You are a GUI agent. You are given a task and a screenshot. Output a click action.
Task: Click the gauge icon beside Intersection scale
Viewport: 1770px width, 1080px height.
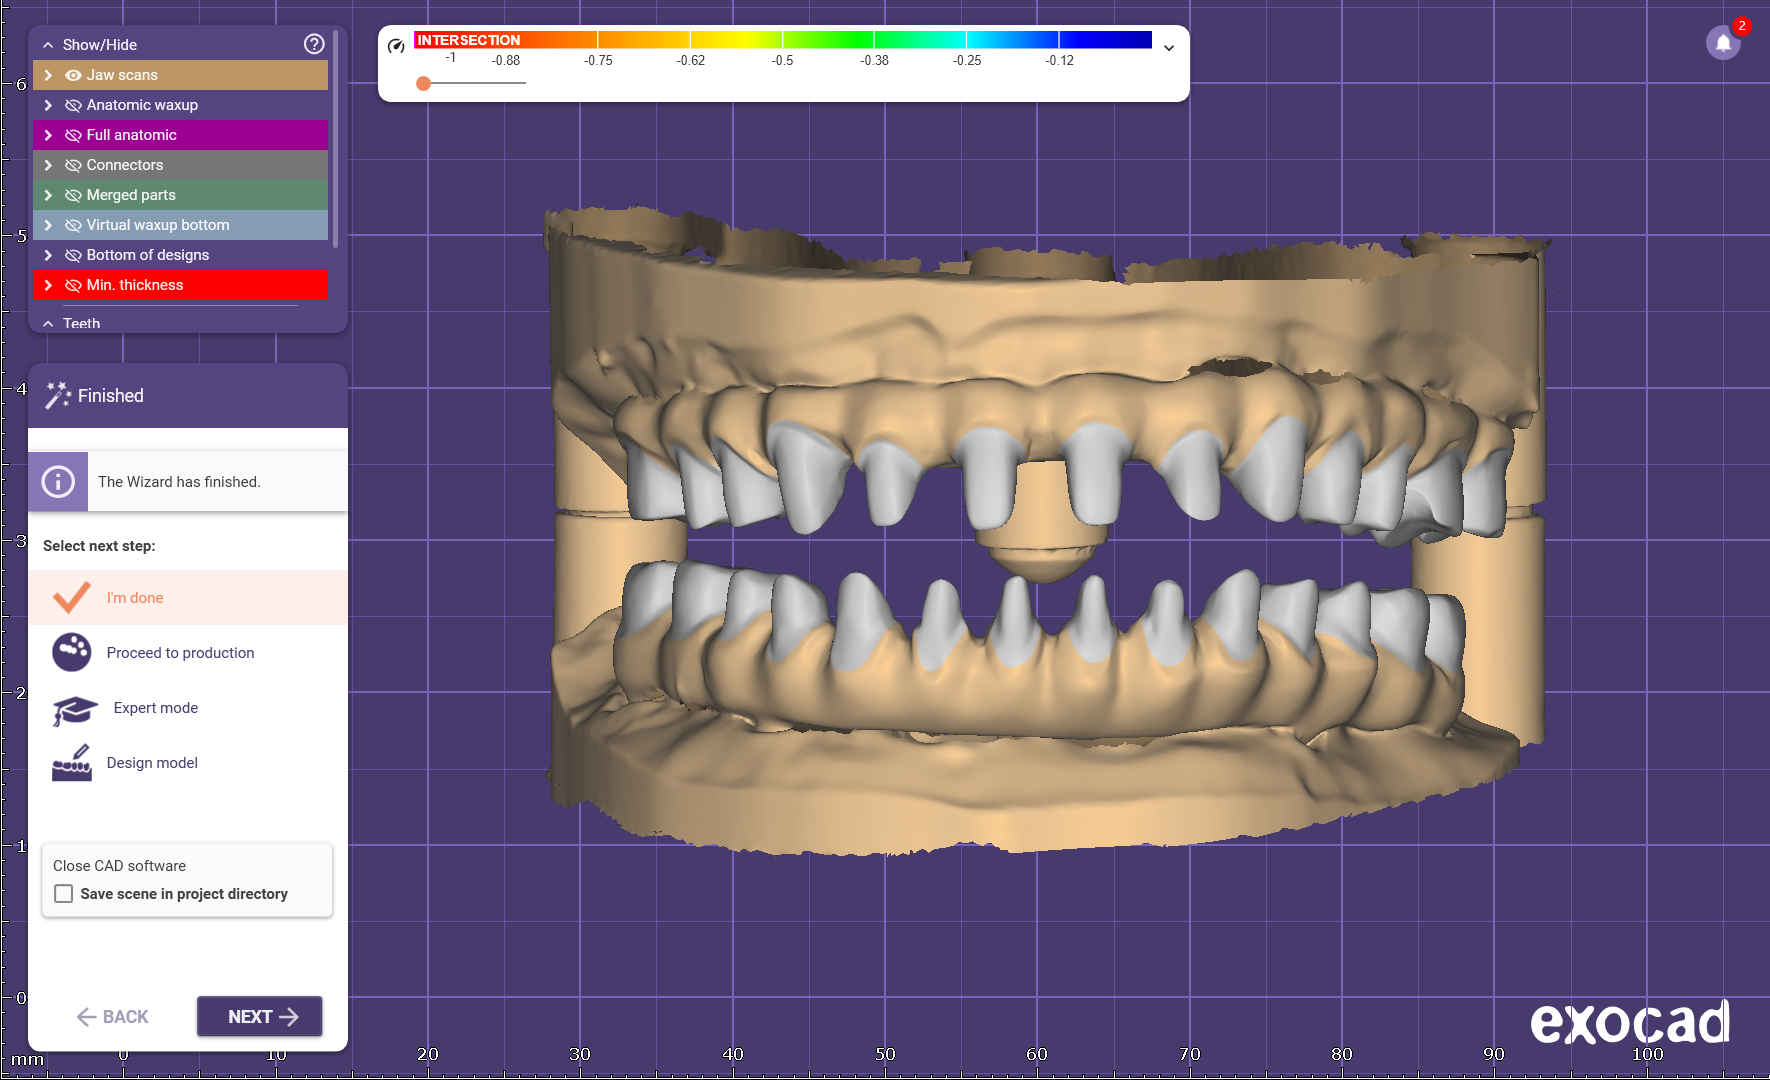396,46
